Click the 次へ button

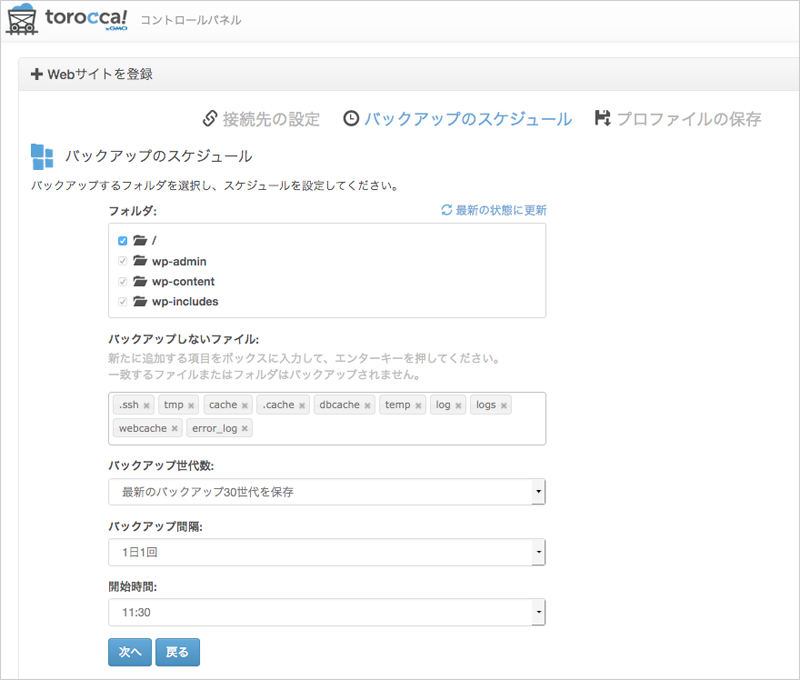click(x=130, y=652)
